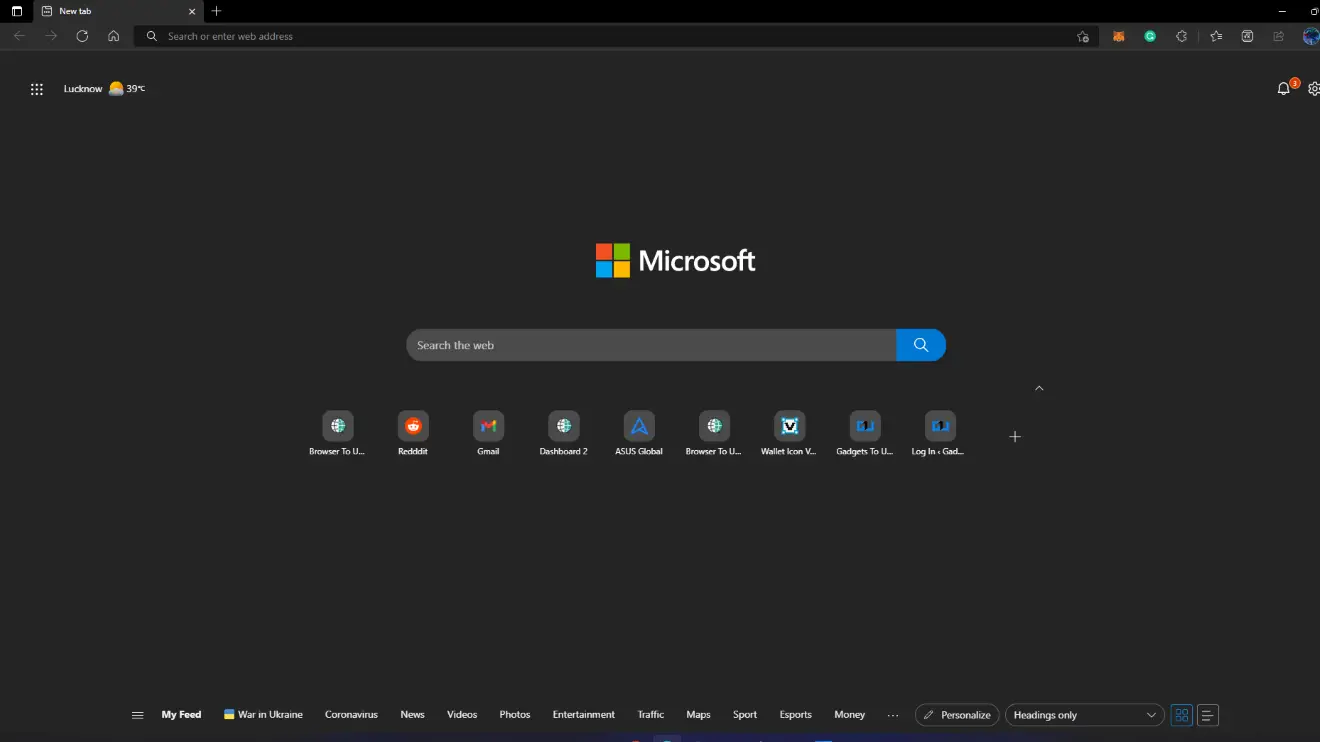Open the app launcher grid icon
The image size is (1320, 742).
[37, 89]
